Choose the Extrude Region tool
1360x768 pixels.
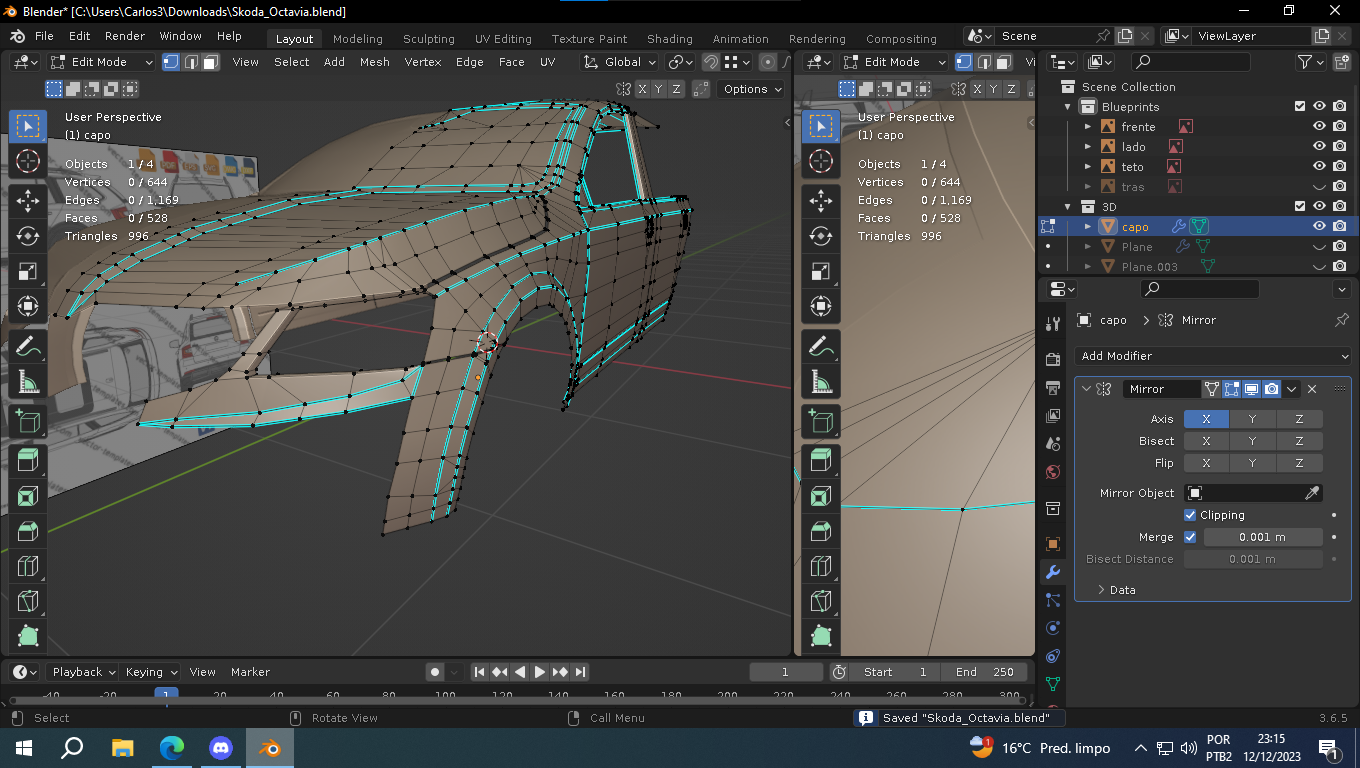pos(28,460)
